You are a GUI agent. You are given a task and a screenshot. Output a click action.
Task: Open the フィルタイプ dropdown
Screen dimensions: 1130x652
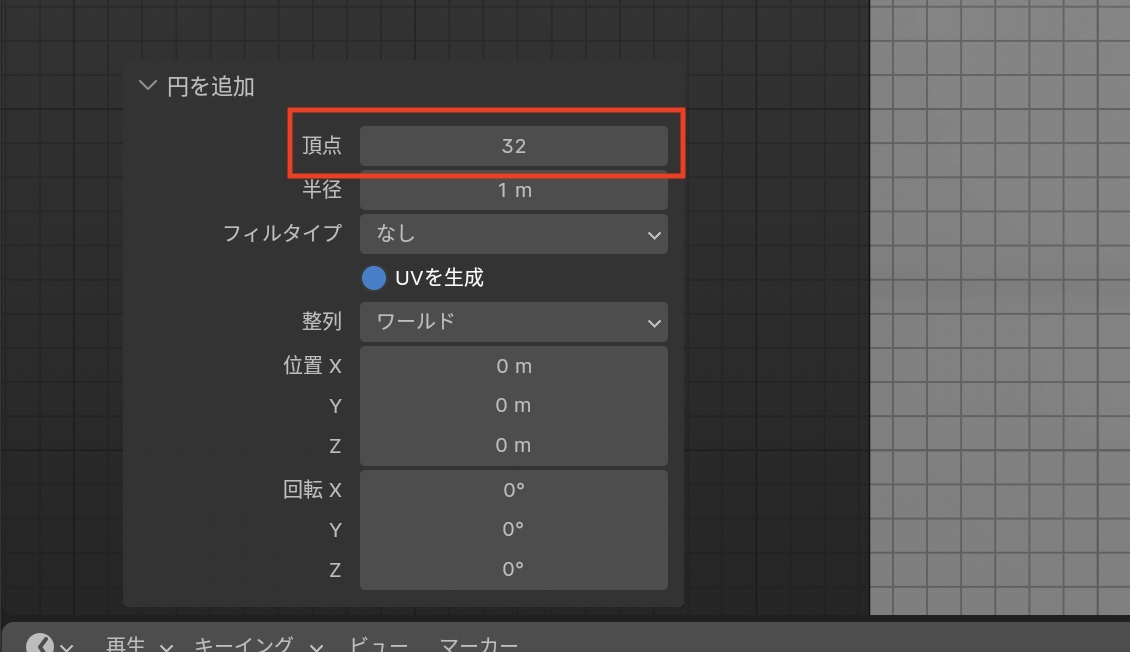[513, 234]
